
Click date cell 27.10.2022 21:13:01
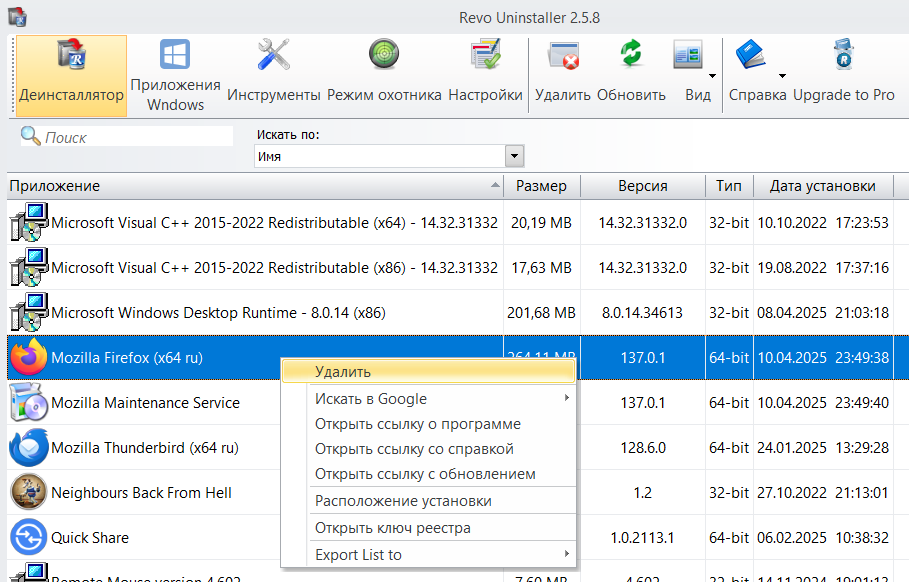[823, 493]
